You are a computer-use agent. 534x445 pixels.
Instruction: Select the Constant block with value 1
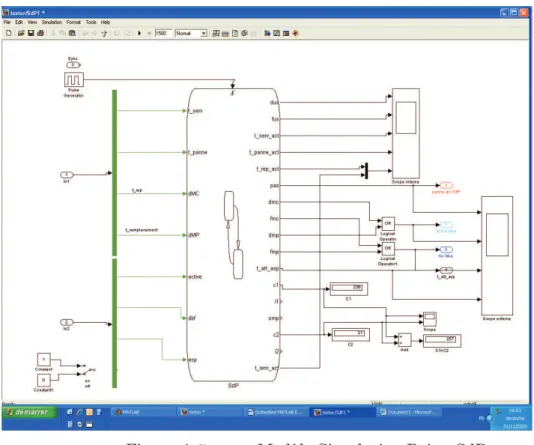(44, 360)
